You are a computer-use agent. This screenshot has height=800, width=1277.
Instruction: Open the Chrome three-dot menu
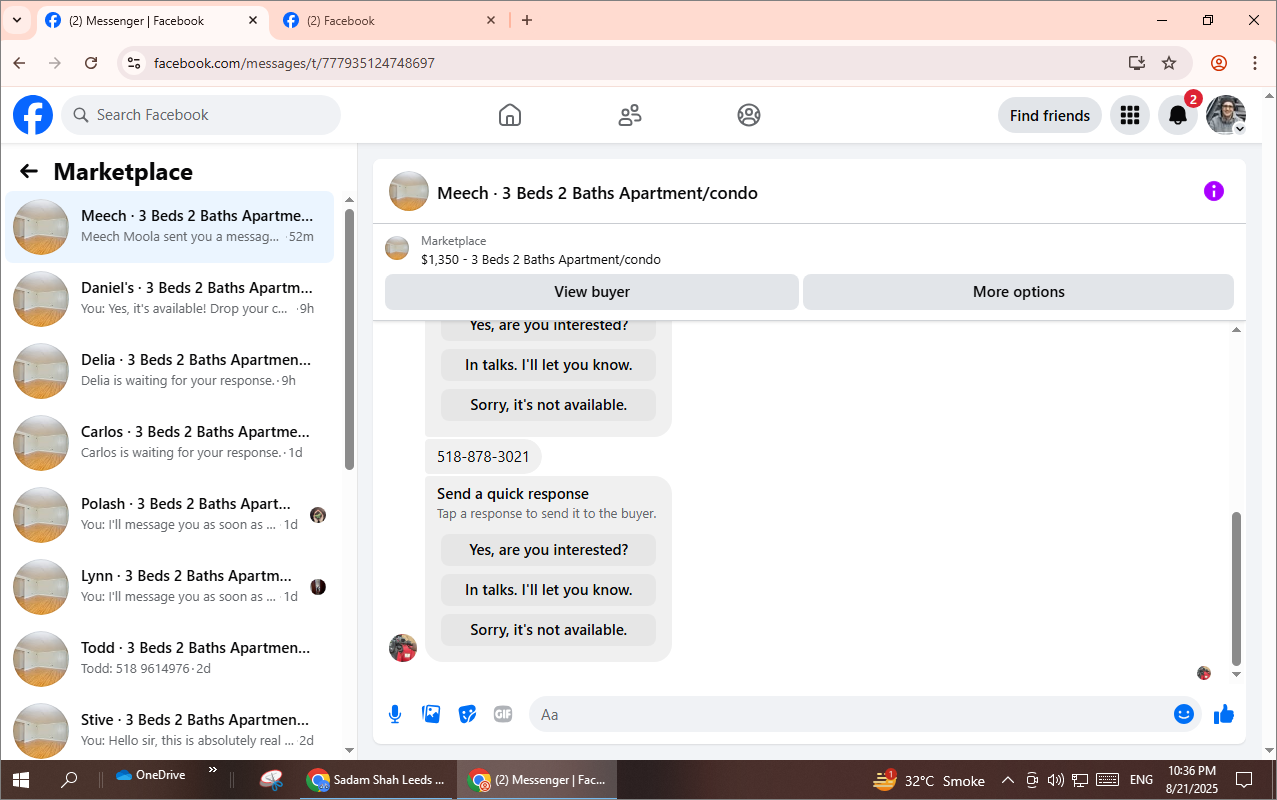[x=1255, y=63]
